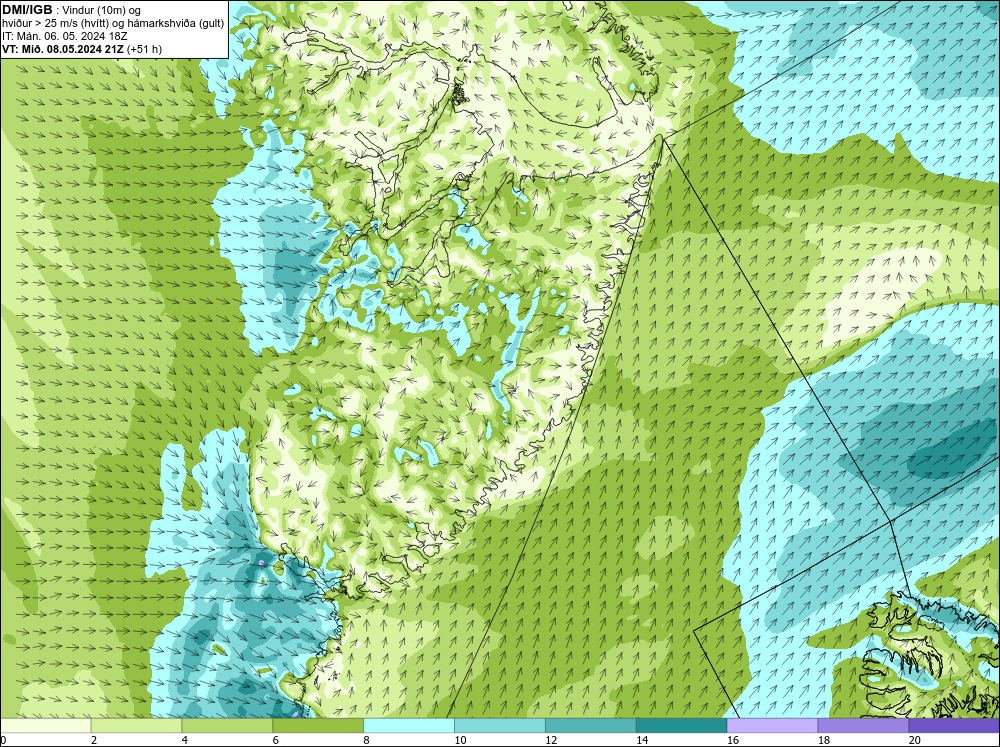Click the 4–6 m/s green legend swatch

click(x=227, y=725)
